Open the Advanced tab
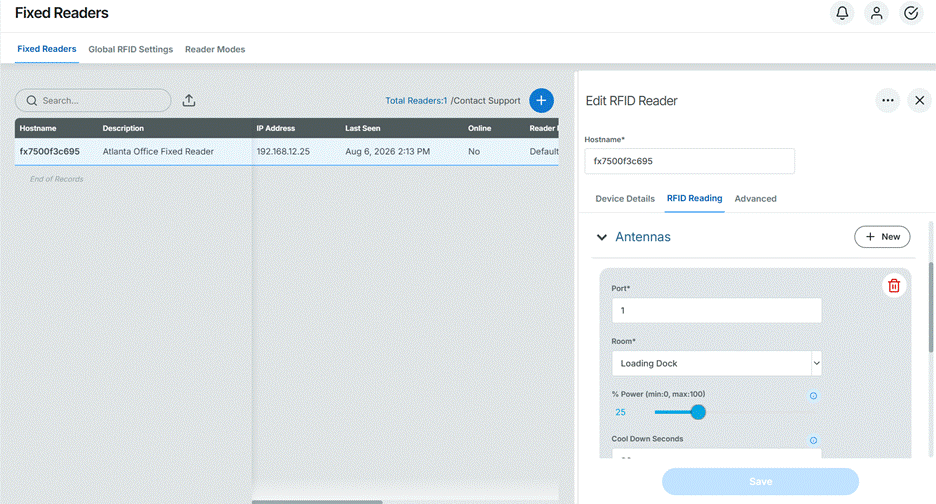Screen dimensions: 936x504 click(755, 198)
